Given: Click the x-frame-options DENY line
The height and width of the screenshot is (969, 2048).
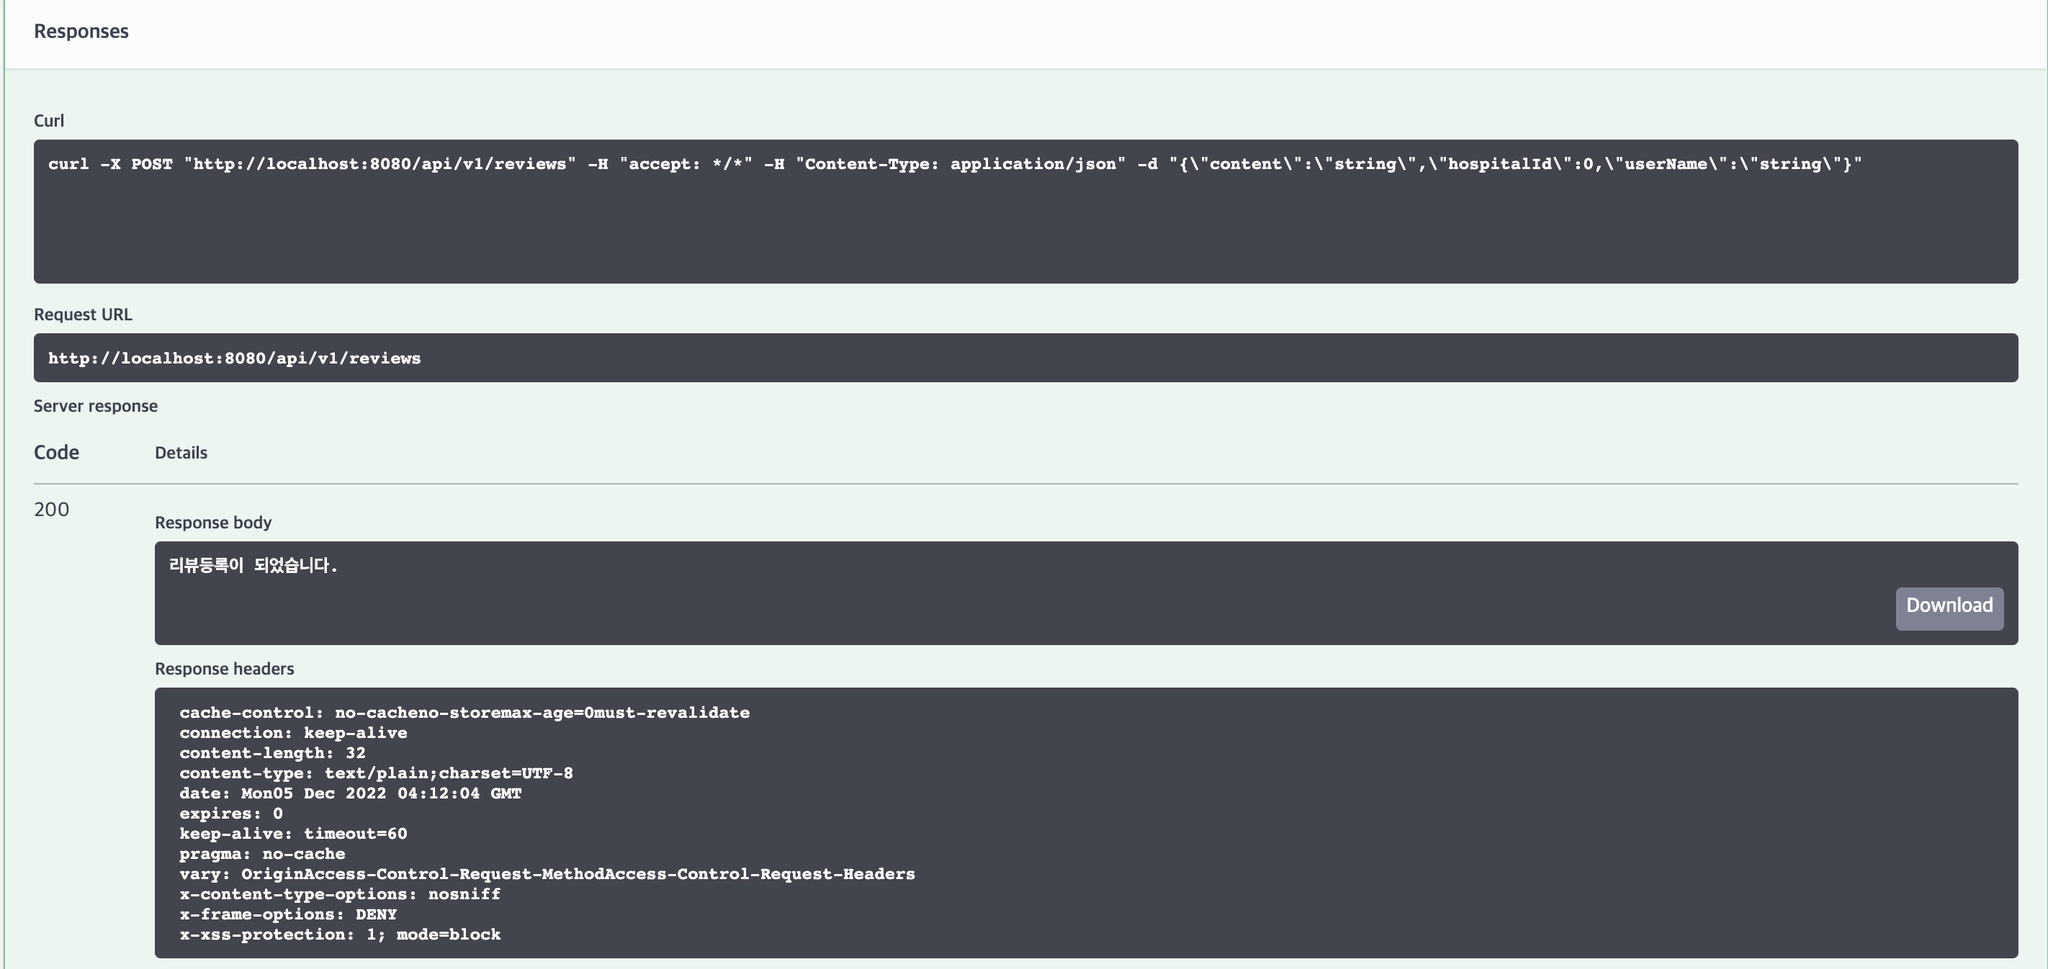Looking at the screenshot, I should click(288, 914).
